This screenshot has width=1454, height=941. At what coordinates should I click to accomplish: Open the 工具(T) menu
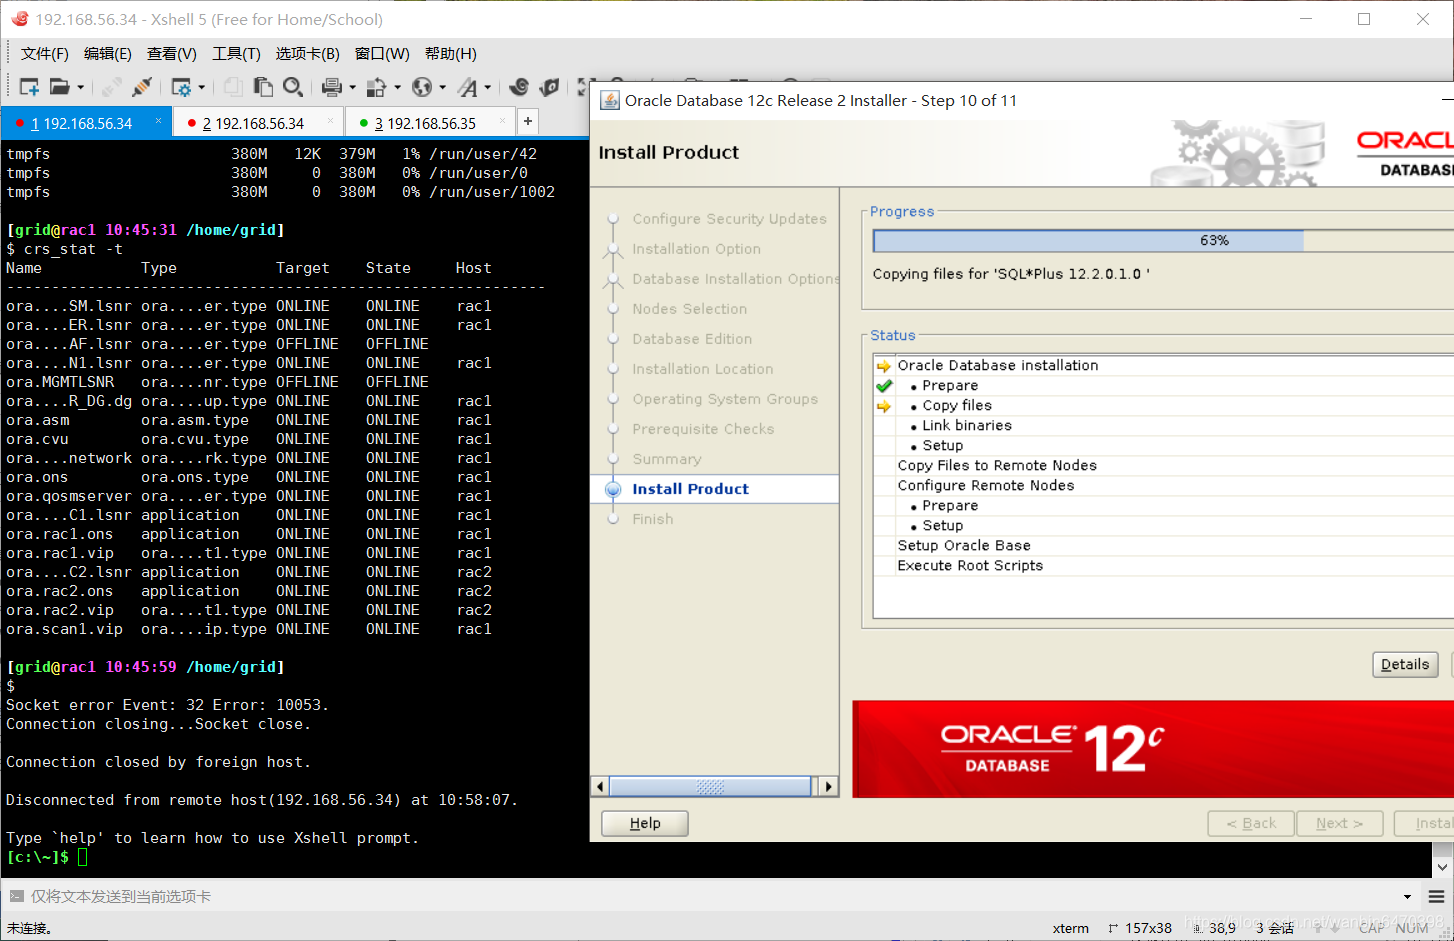(236, 54)
